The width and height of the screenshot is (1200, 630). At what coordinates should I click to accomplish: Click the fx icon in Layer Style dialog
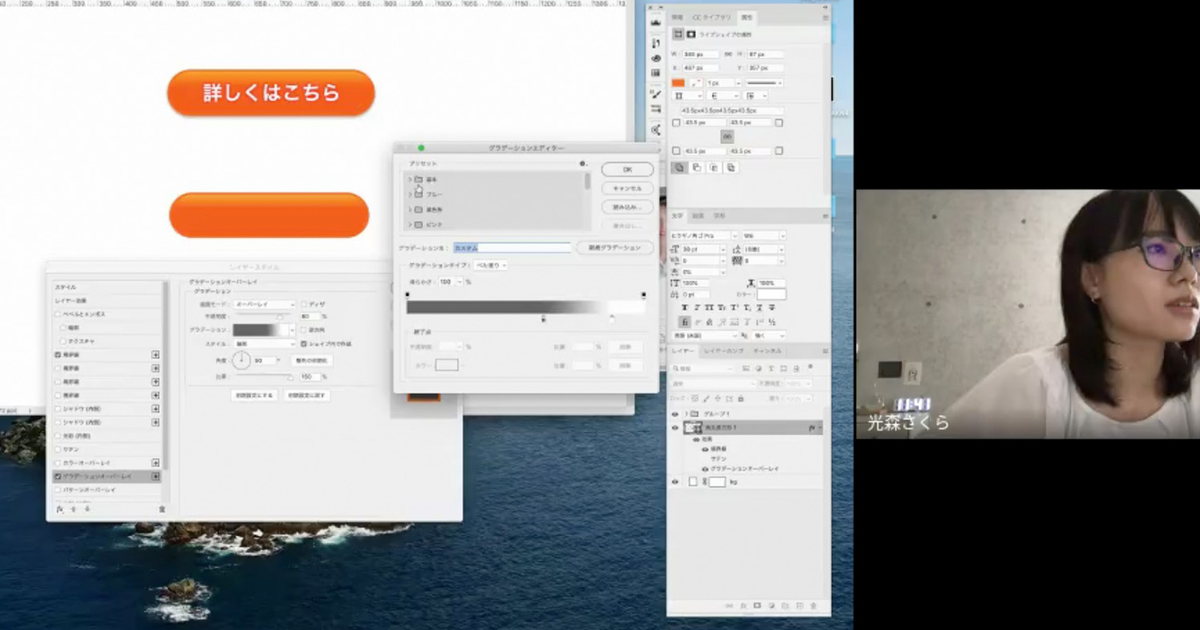point(60,509)
